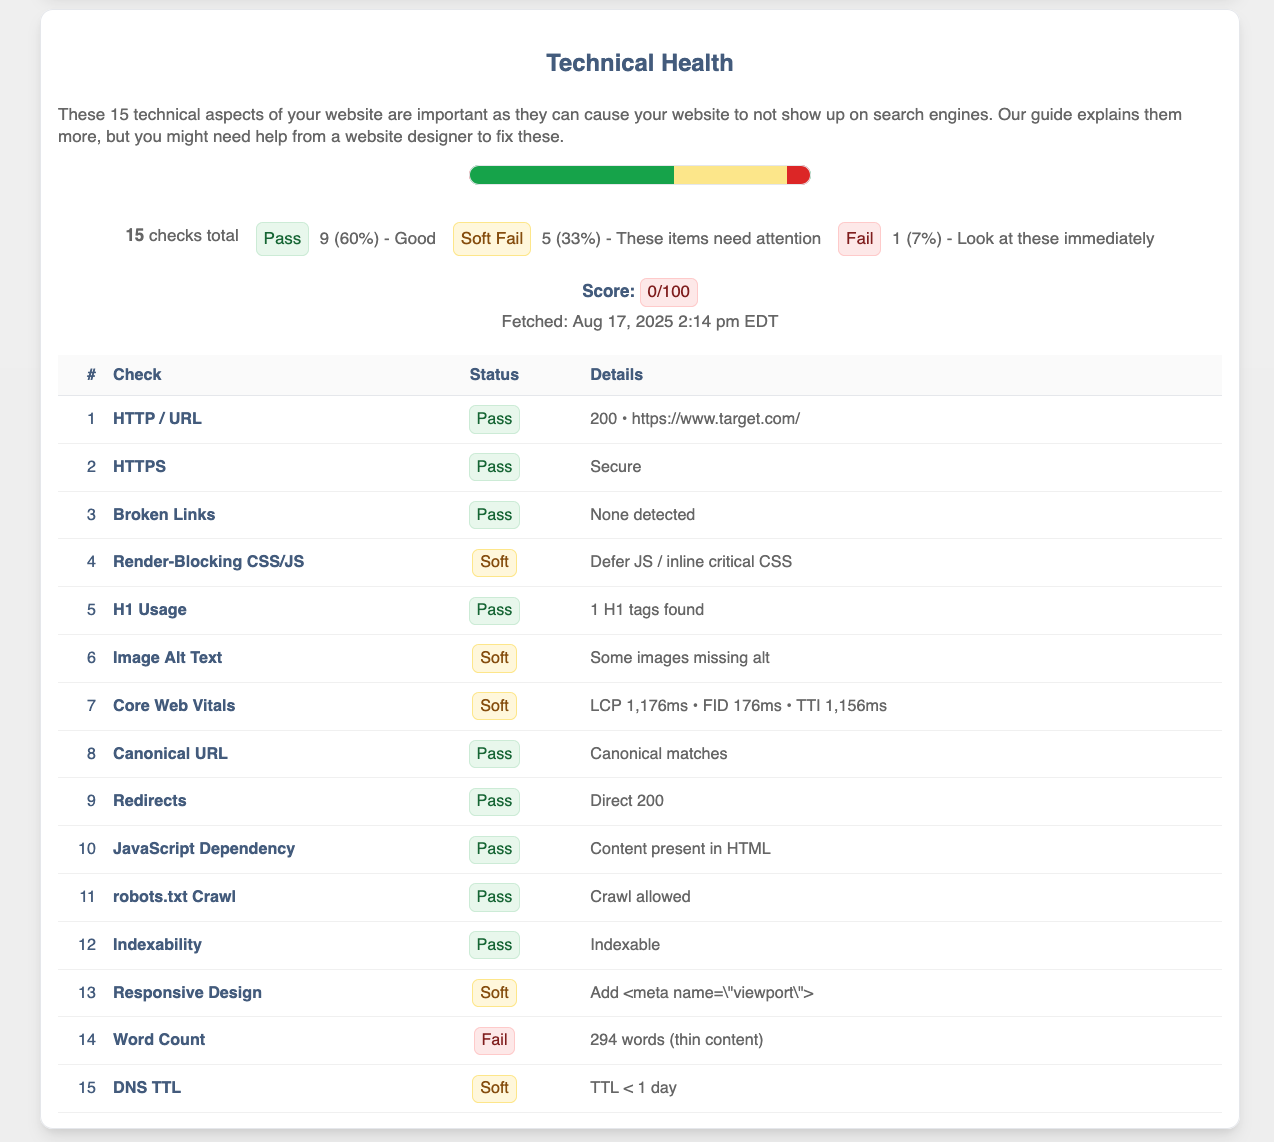Click the Pass legend badge
This screenshot has width=1274, height=1142.
[282, 239]
